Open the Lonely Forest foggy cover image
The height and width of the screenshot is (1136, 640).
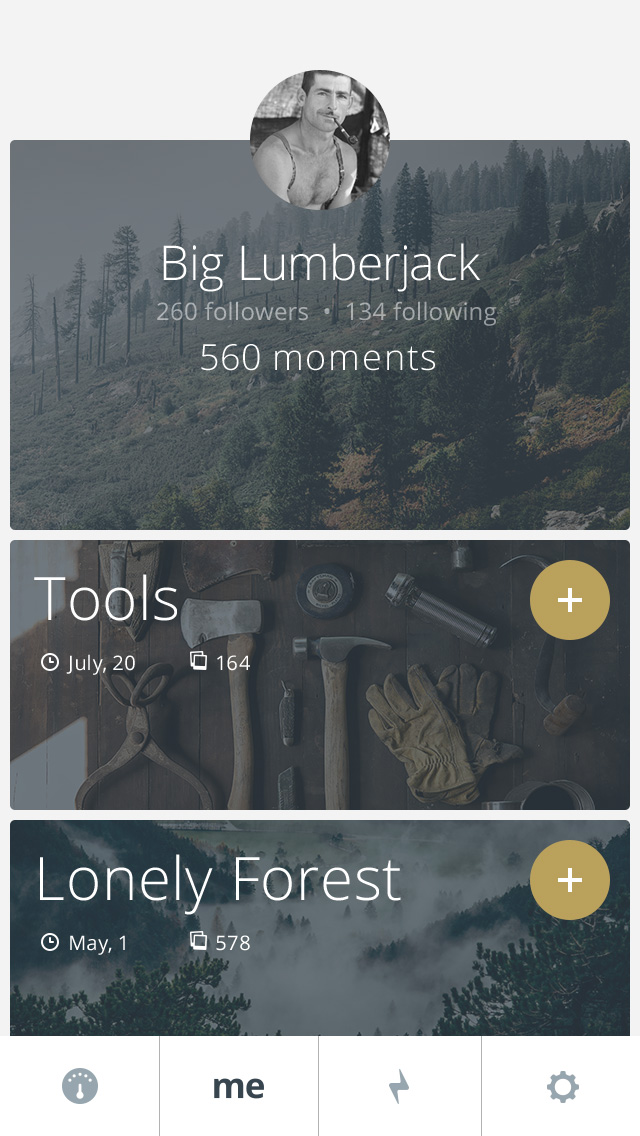[x=320, y=928]
